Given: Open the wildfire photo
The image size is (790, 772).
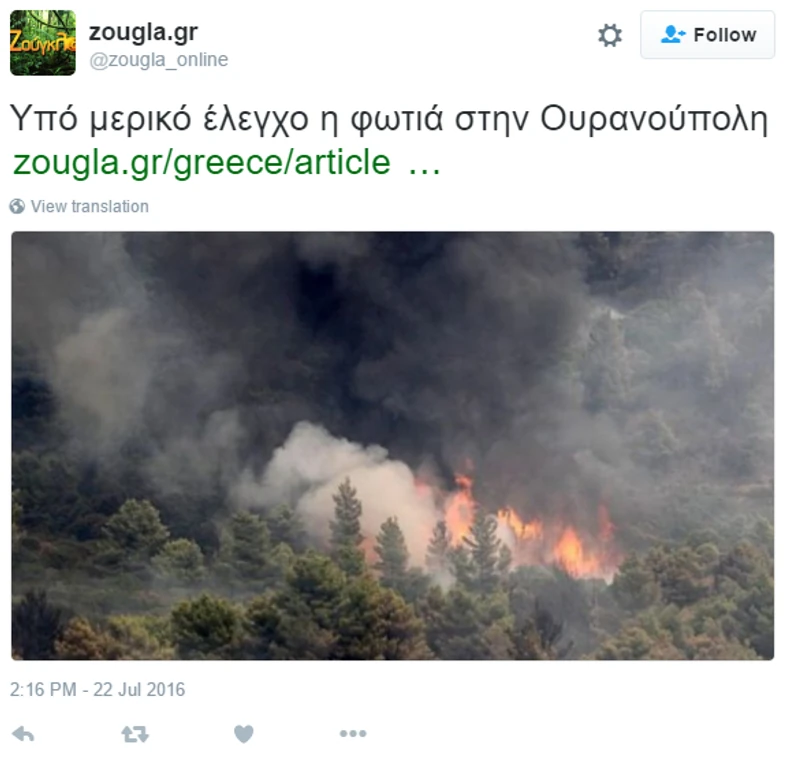Looking at the screenshot, I should (392, 445).
